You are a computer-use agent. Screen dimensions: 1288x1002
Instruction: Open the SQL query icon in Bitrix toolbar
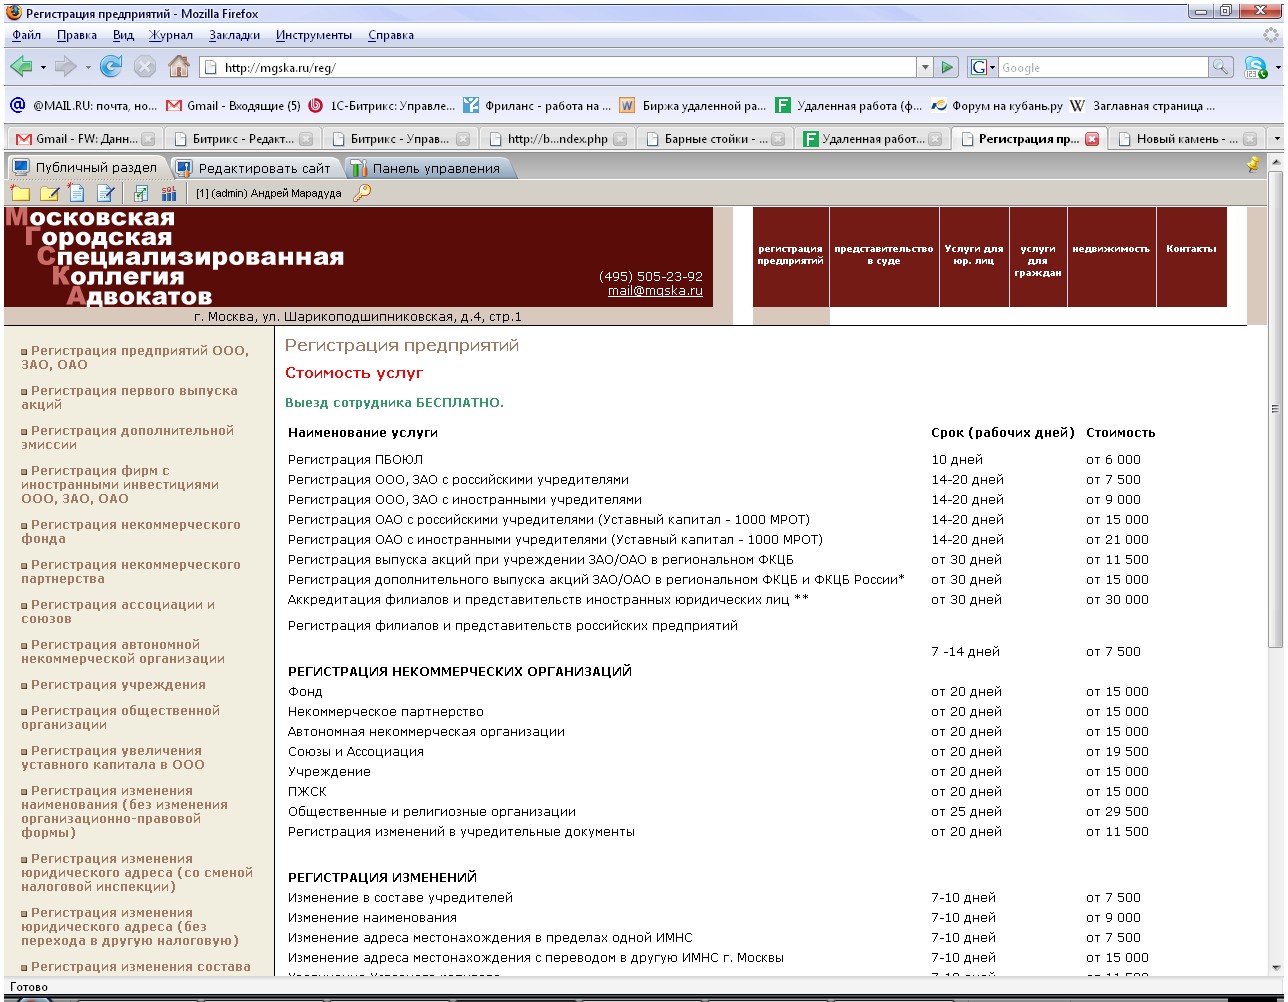[168, 193]
